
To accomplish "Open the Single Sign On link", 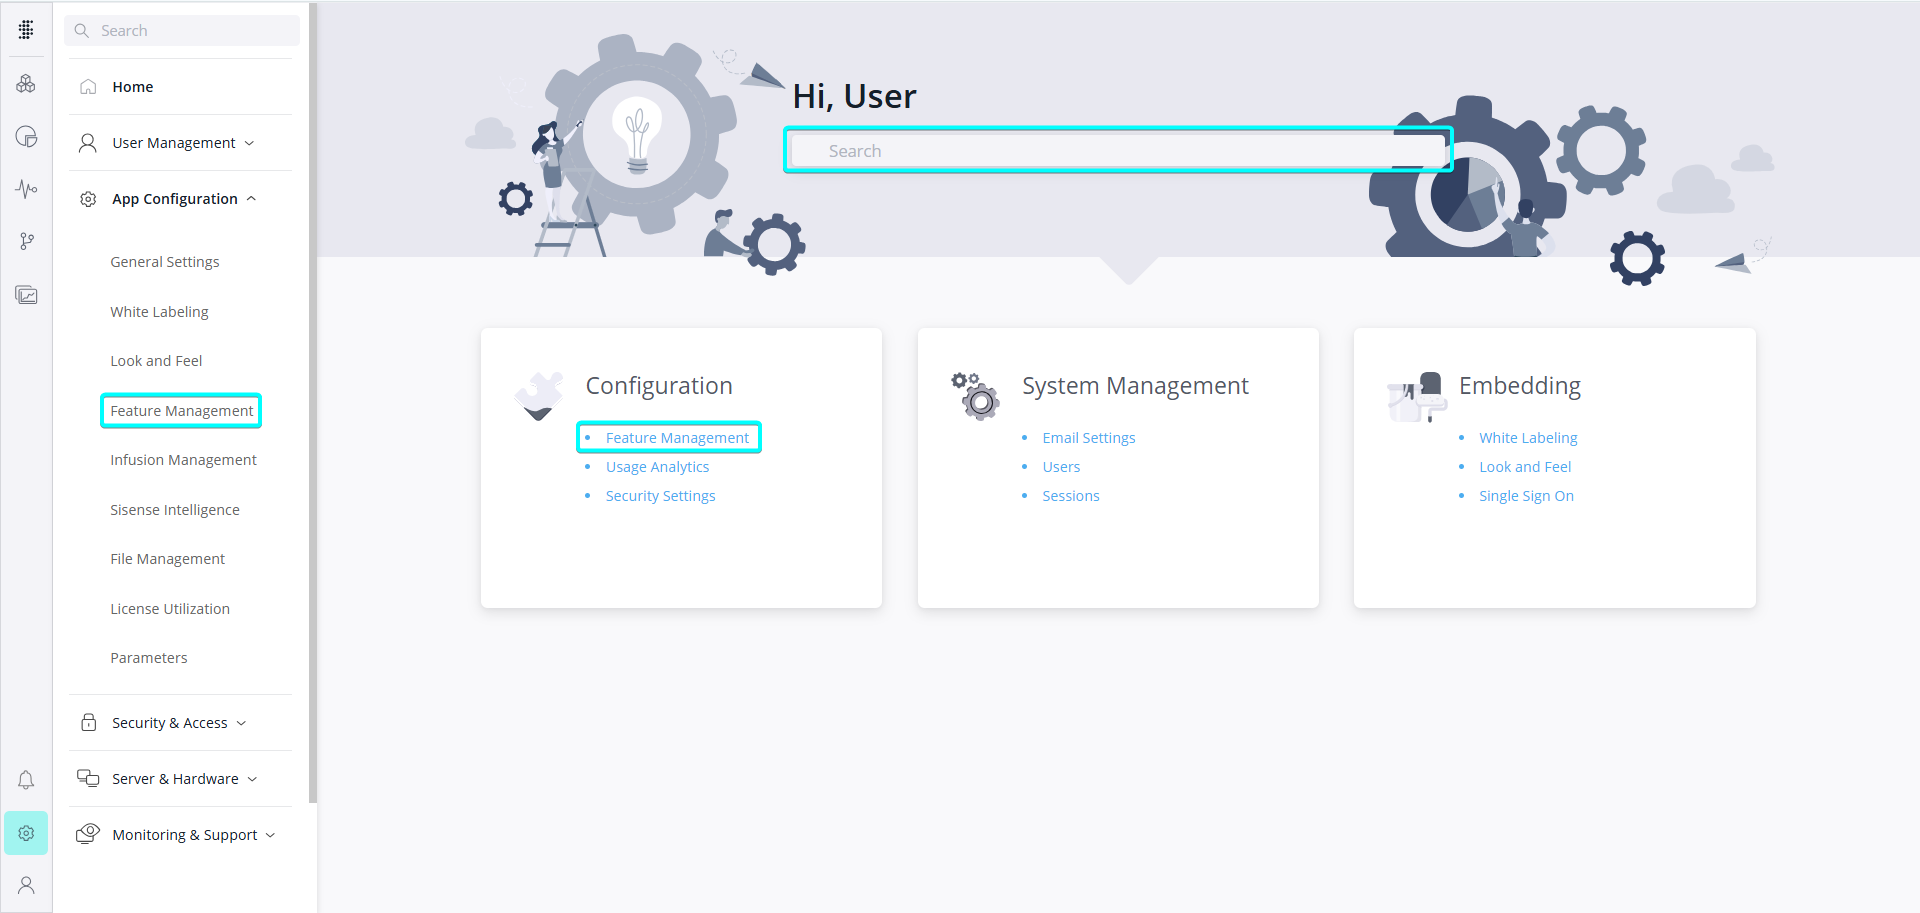I will pyautogui.click(x=1526, y=496).
